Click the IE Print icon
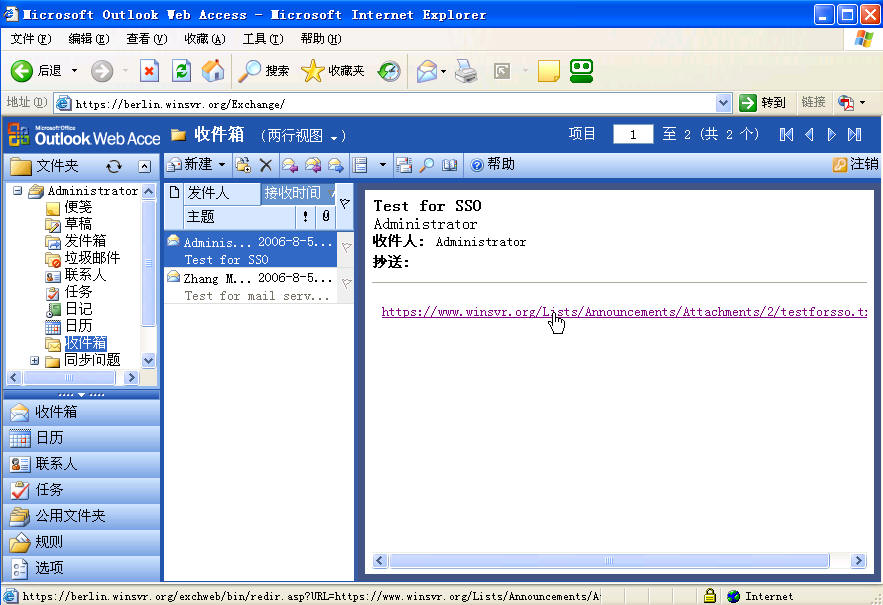The width and height of the screenshot is (883, 605). coord(466,71)
